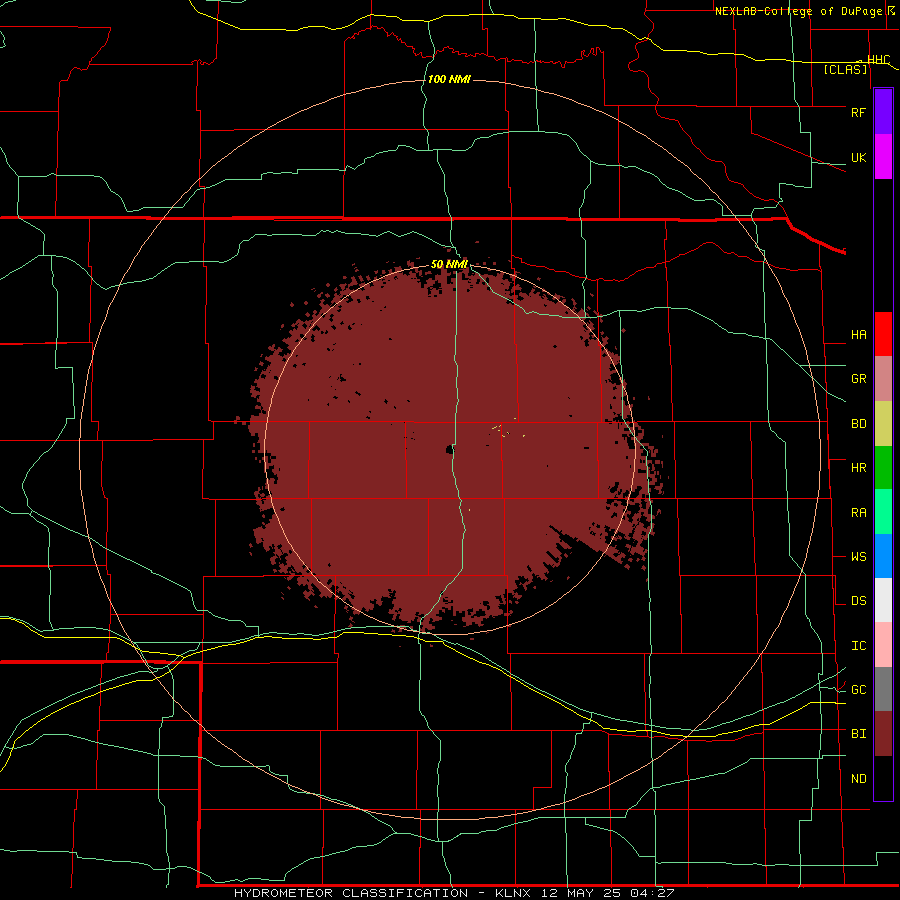The image size is (900, 900).
Task: Click the red HA legend color swatch
Action: (883, 334)
